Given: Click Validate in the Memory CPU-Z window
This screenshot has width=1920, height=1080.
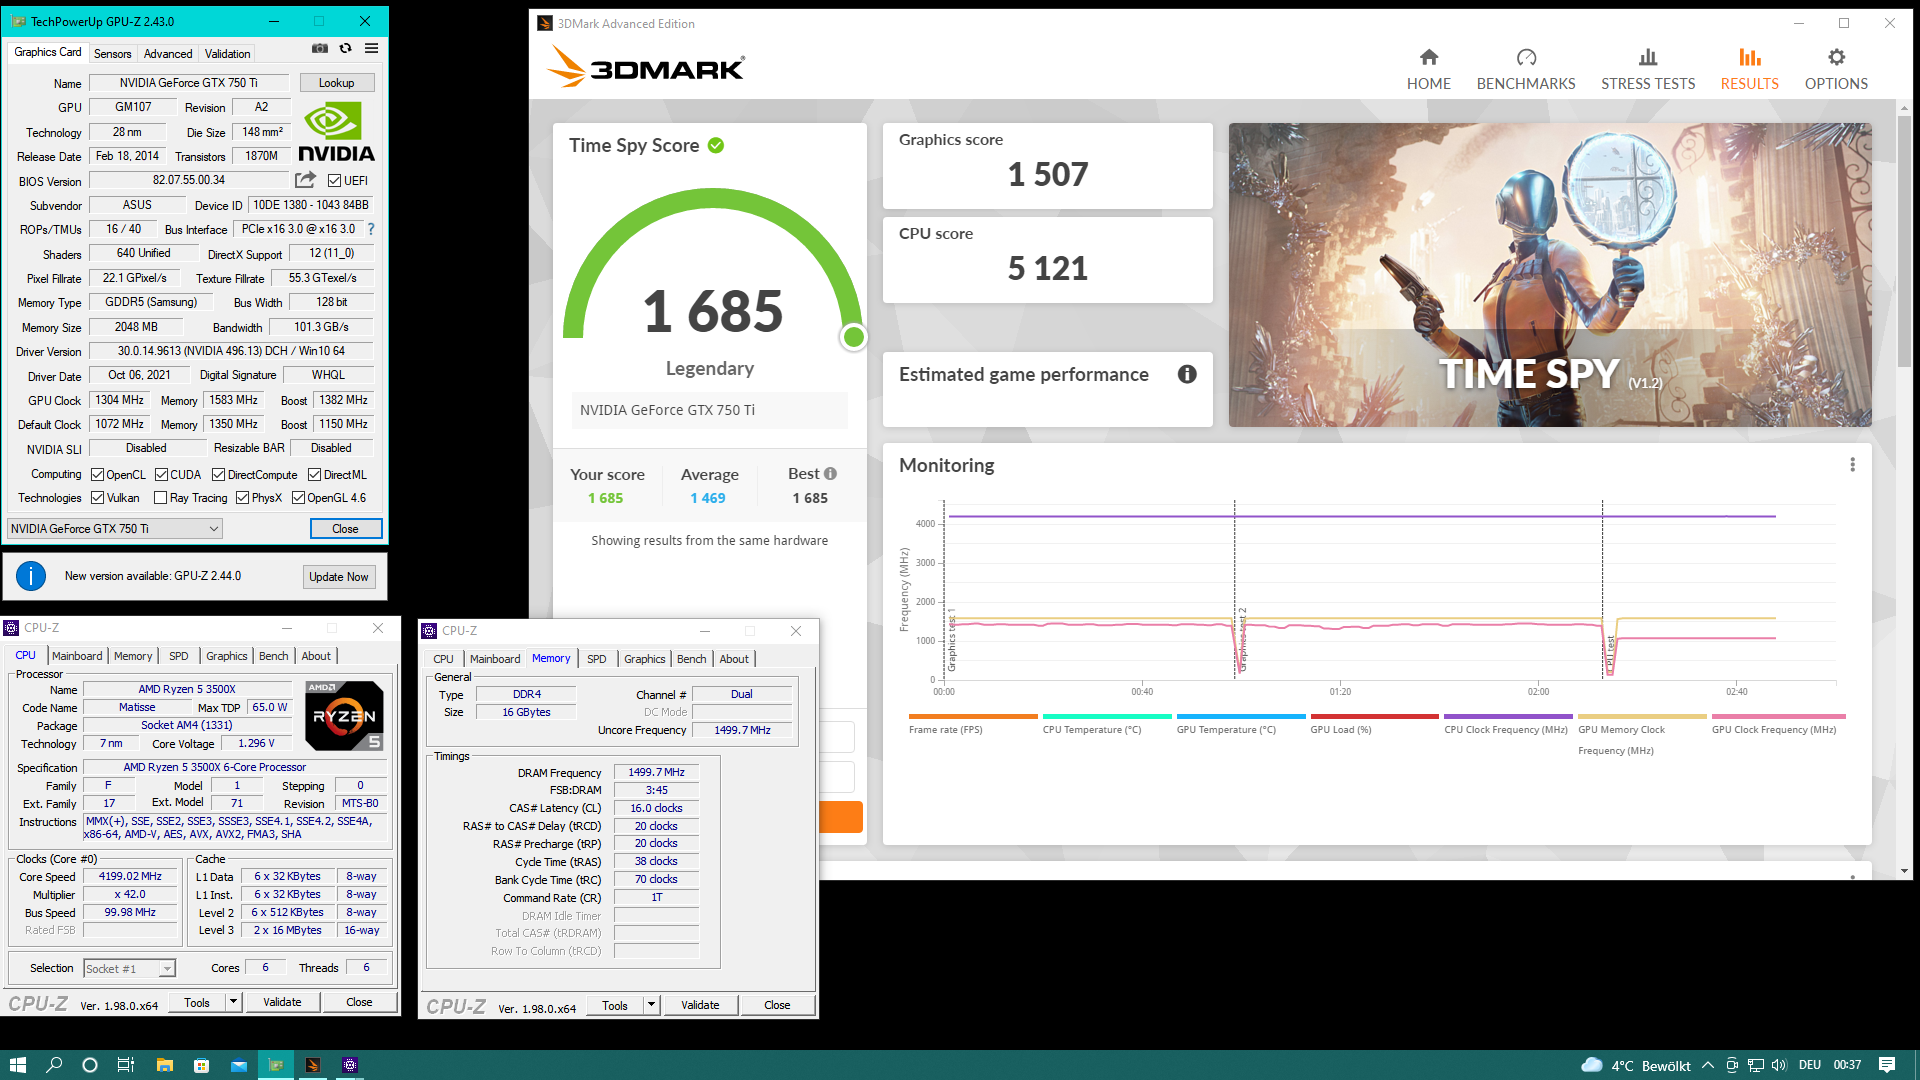Looking at the screenshot, I should pyautogui.click(x=700, y=1005).
